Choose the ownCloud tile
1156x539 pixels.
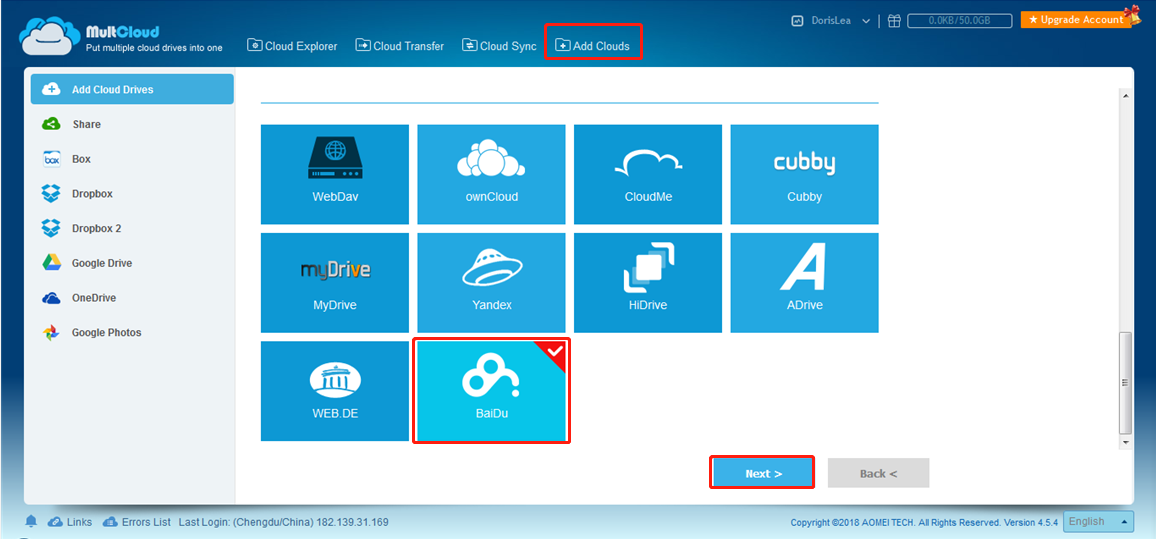coord(491,174)
